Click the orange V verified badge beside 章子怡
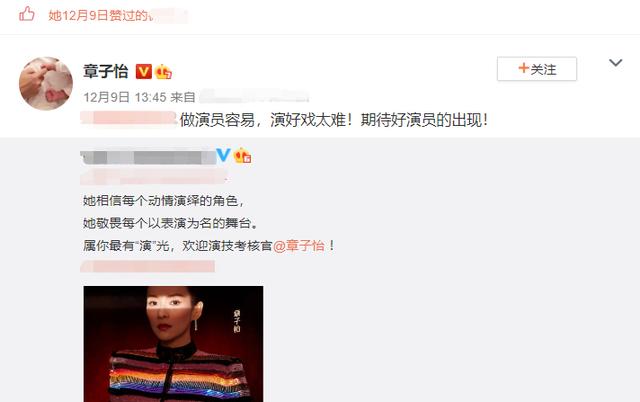The height and width of the screenshot is (402, 640). [x=143, y=71]
